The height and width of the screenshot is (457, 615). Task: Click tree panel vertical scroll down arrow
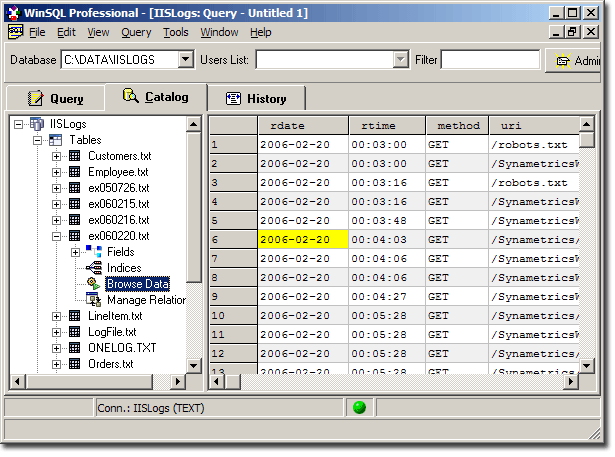pyautogui.click(x=193, y=366)
